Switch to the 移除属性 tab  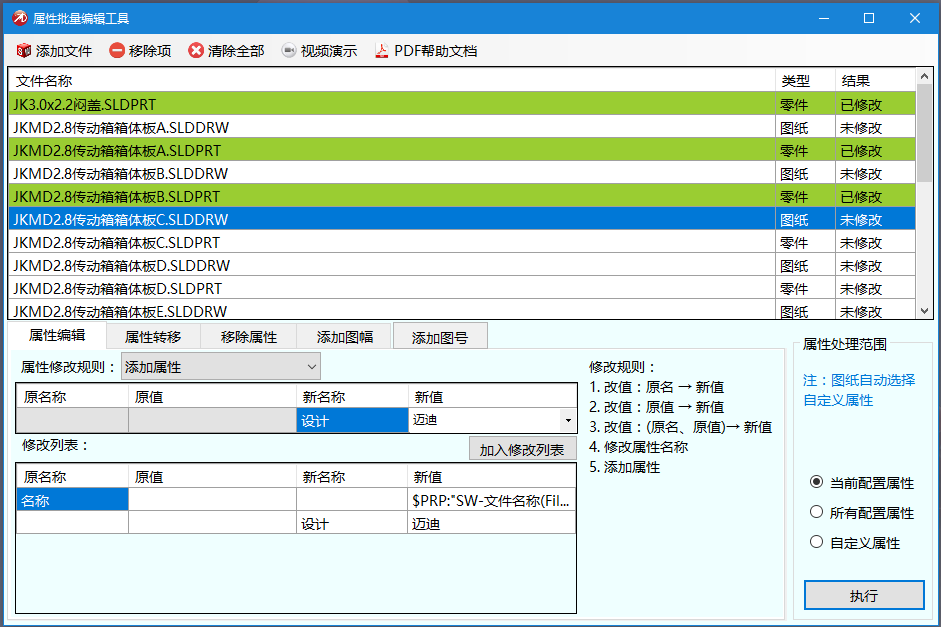click(249, 337)
